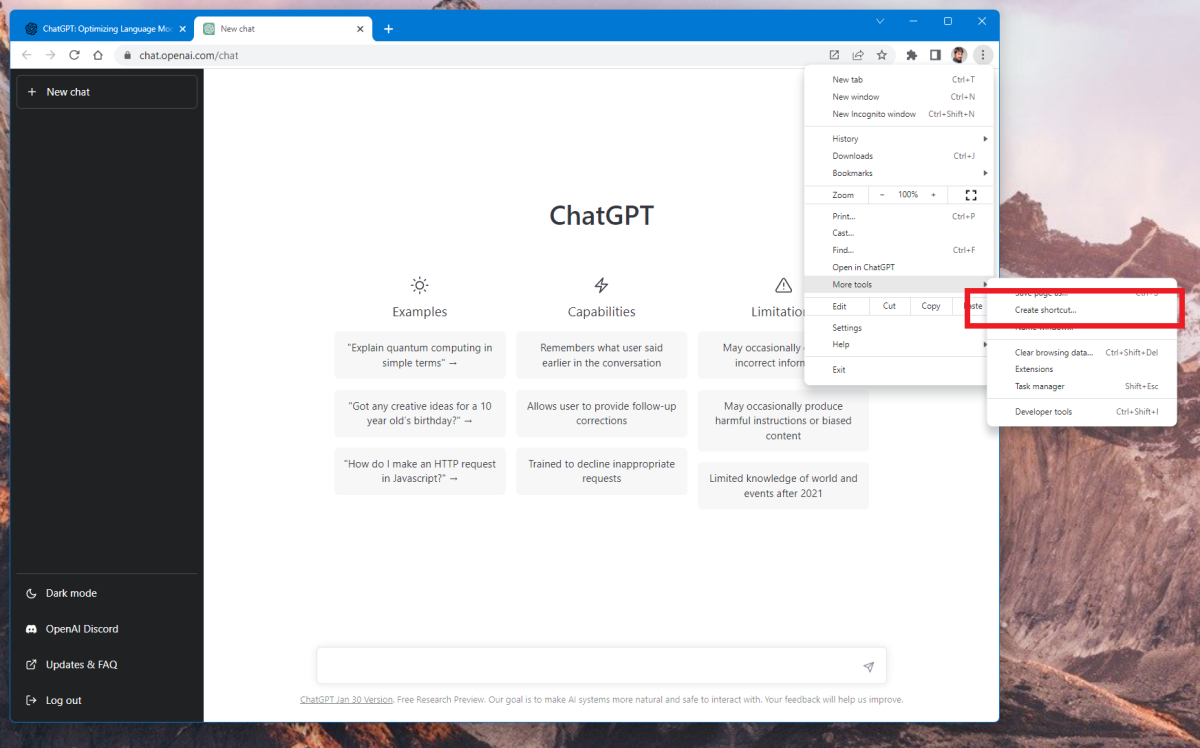Image resolution: width=1200 pixels, height=748 pixels.
Task: Enter full screen via the zoom row icon
Action: coord(970,195)
